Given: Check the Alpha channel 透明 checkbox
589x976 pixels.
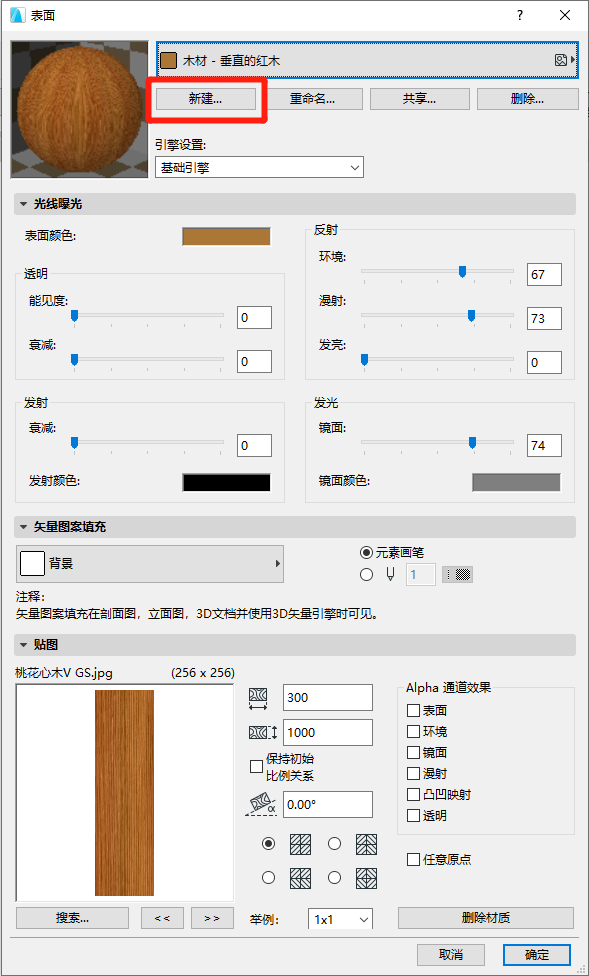Looking at the screenshot, I should (x=413, y=815).
